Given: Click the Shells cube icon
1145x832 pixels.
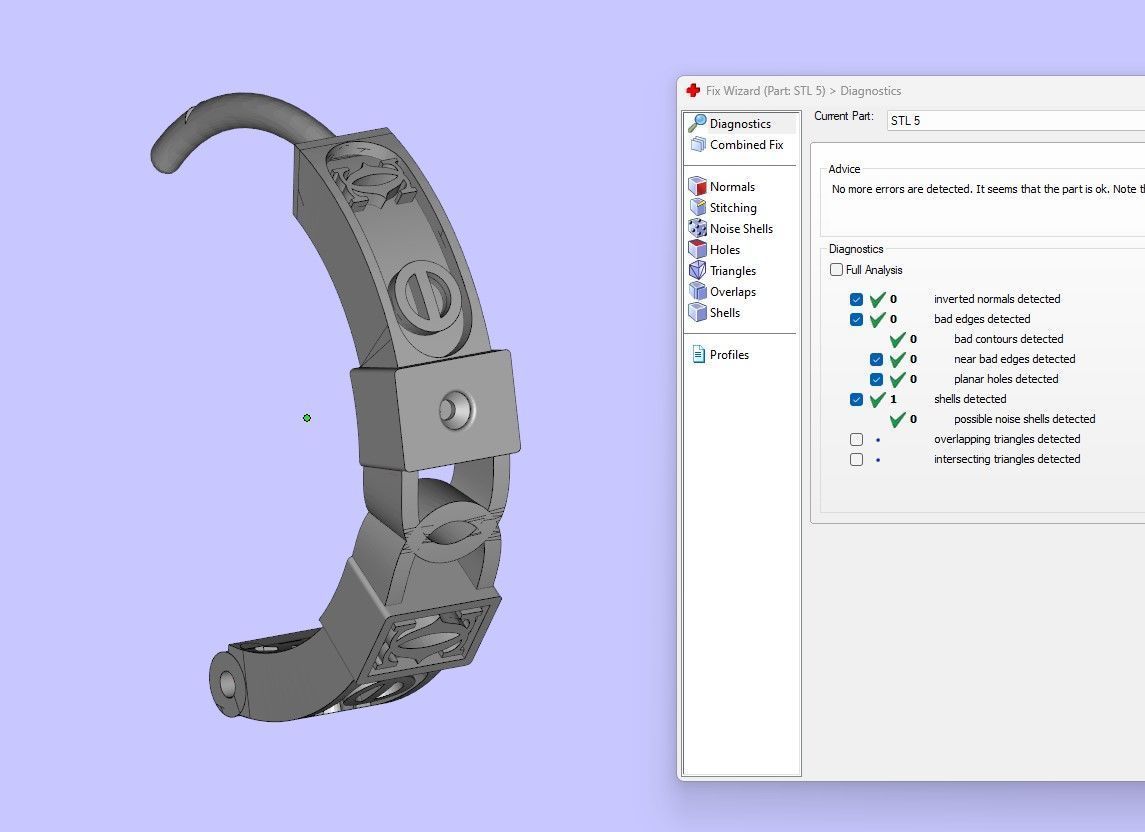Looking at the screenshot, I should click(x=697, y=312).
